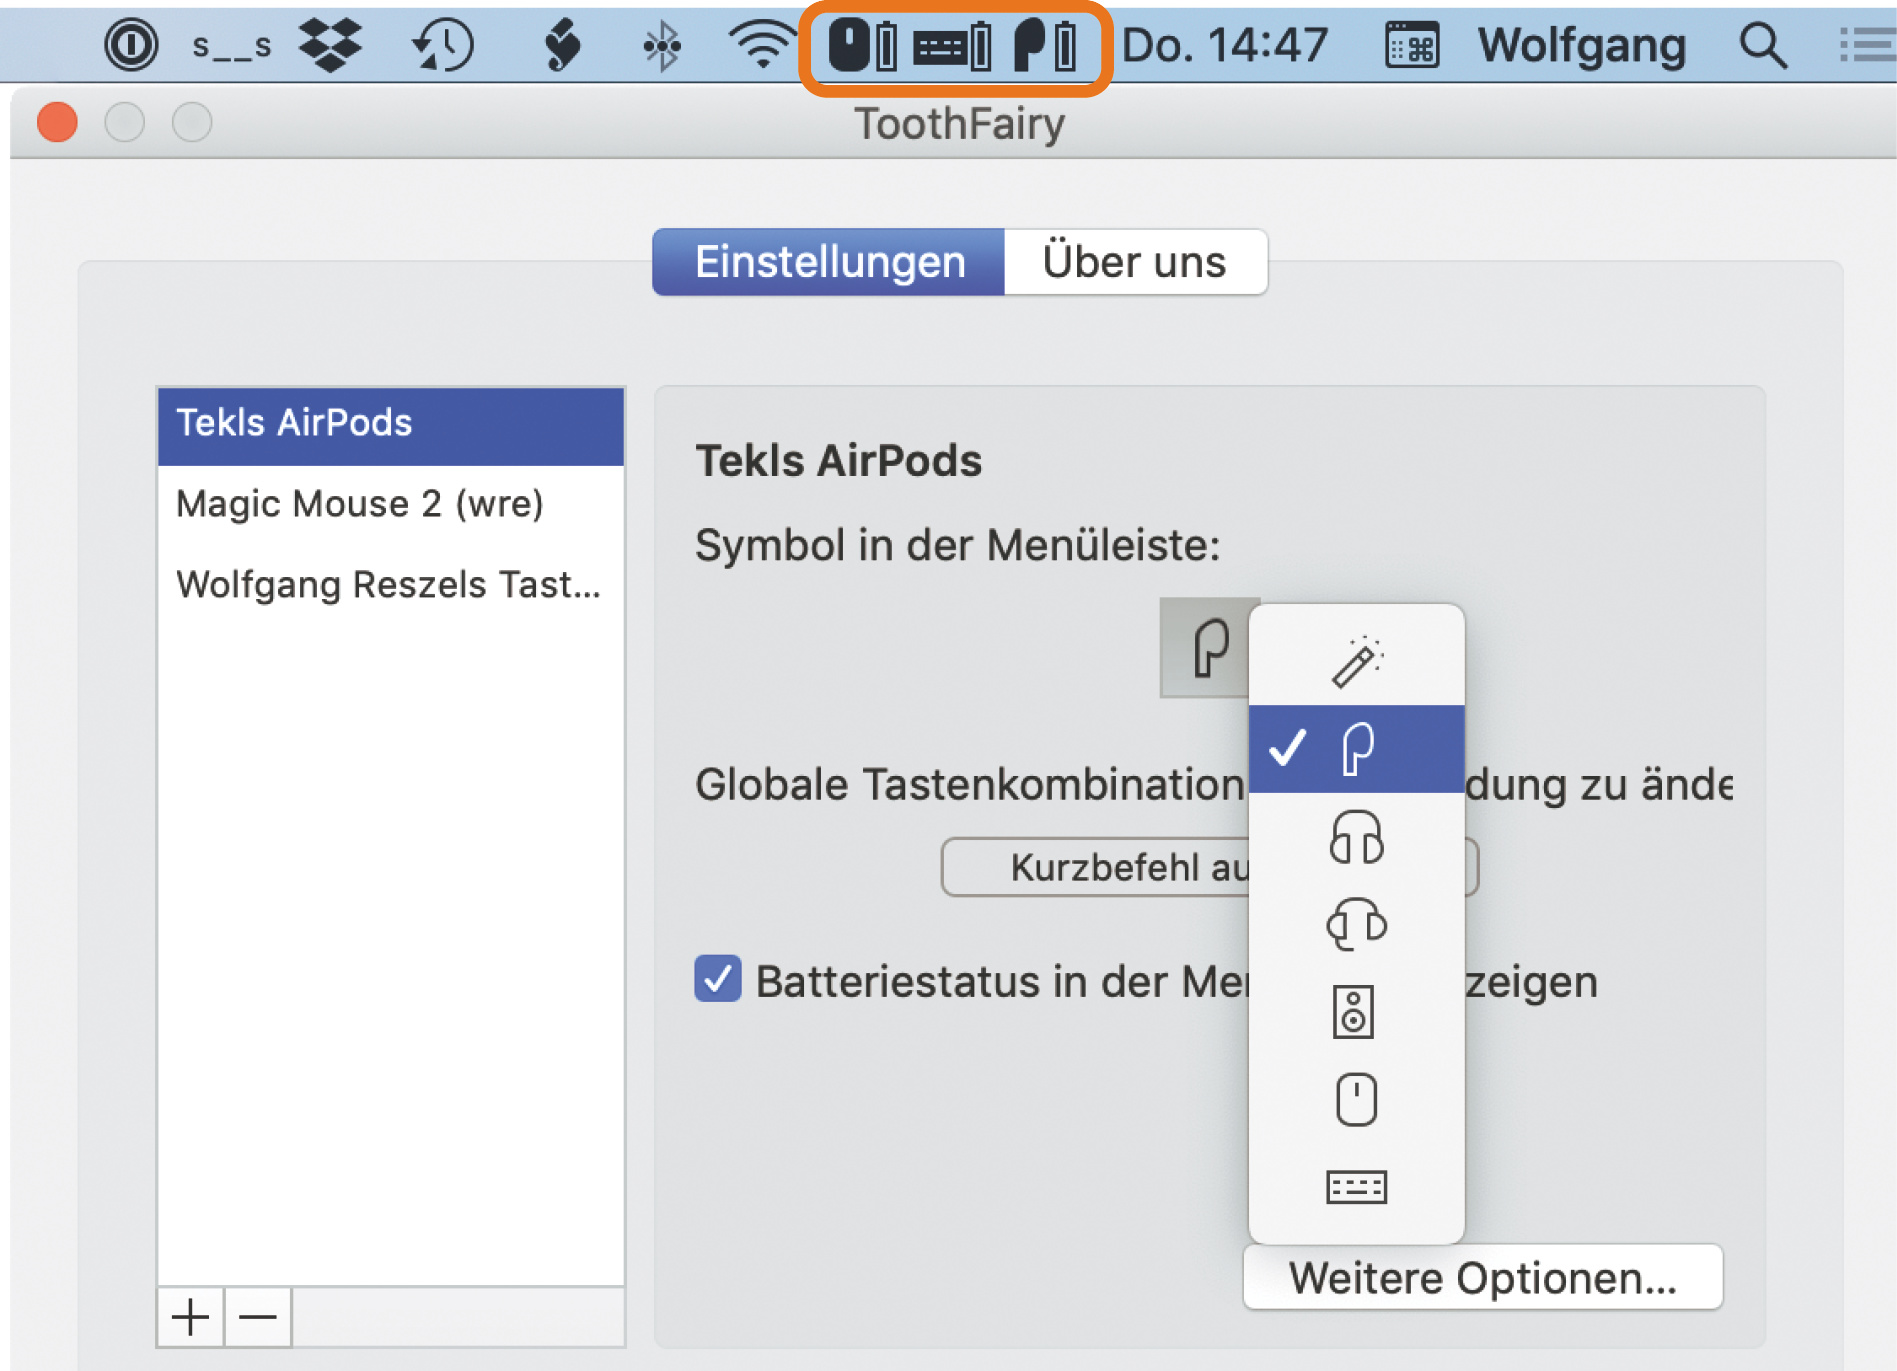This screenshot has height=1371, width=1897.
Task: Uncheck Batteriestatus in der Menüleiste checkbox
Action: pyautogui.click(x=718, y=979)
